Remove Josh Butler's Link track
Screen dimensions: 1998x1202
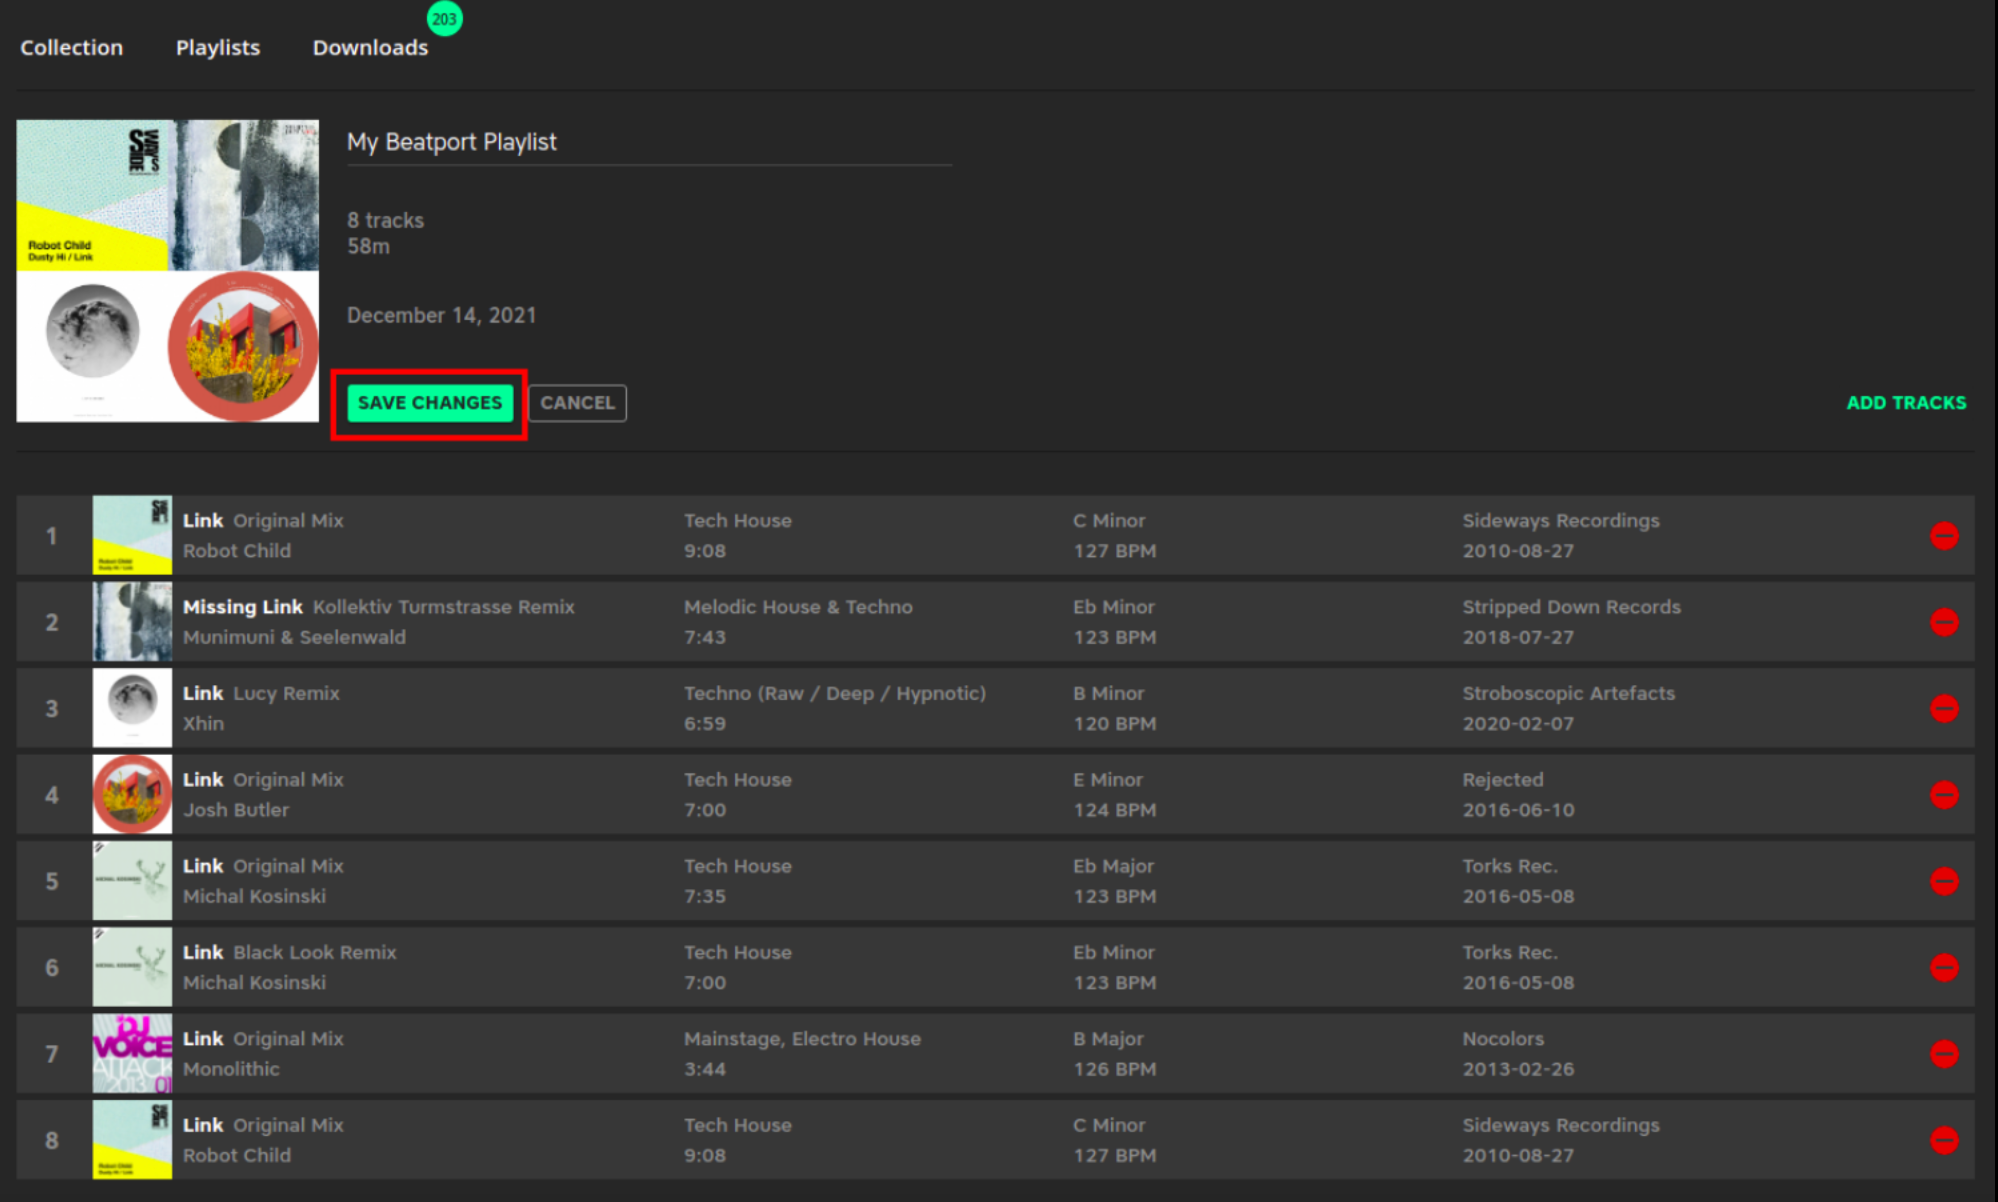1943,795
